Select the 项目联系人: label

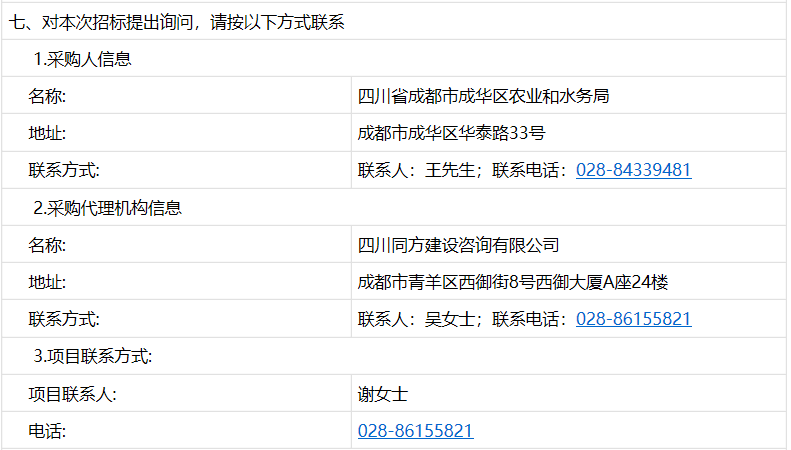73,394
